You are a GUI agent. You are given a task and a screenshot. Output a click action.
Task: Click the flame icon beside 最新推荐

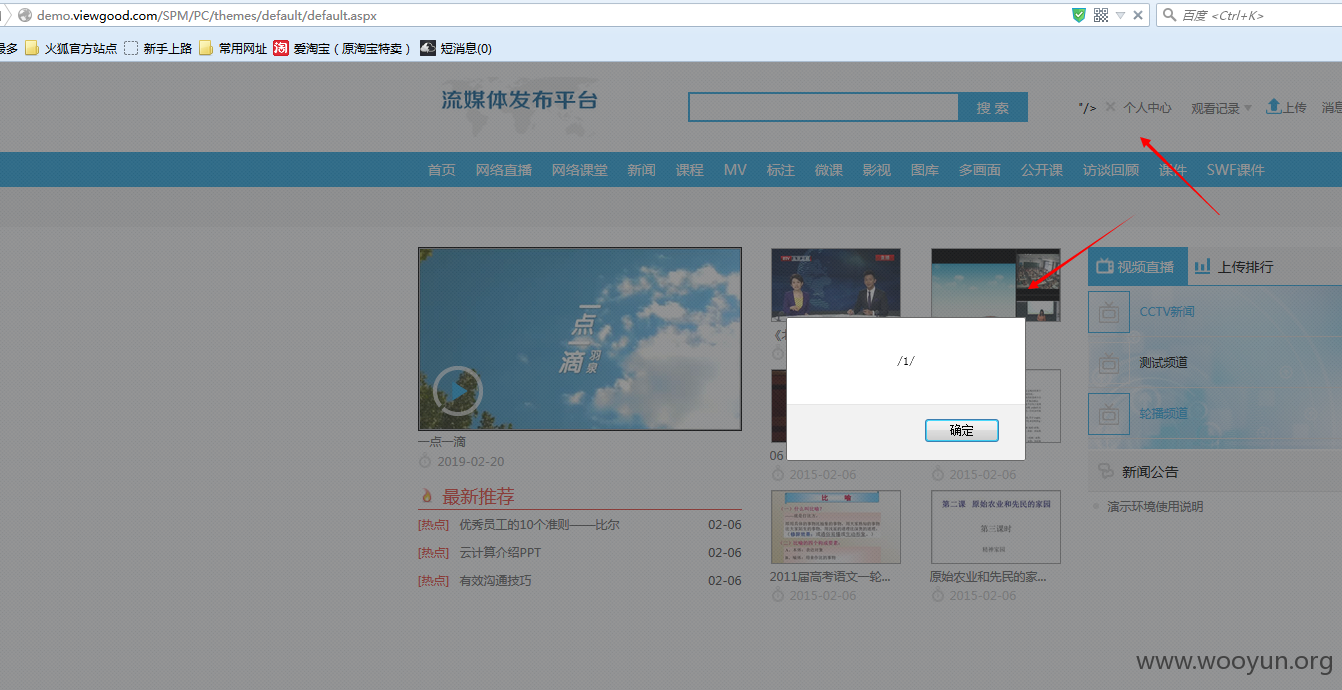click(427, 496)
